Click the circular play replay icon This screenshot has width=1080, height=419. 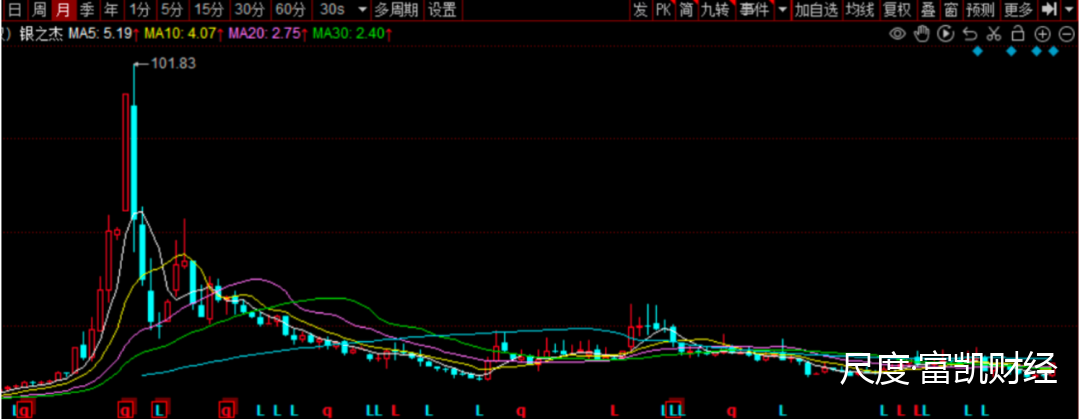pyautogui.click(x=945, y=34)
